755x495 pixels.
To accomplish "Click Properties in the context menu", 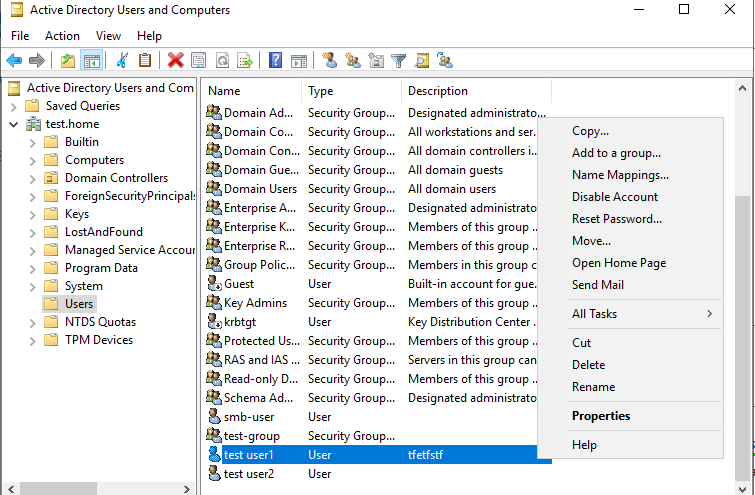I will click(x=601, y=416).
